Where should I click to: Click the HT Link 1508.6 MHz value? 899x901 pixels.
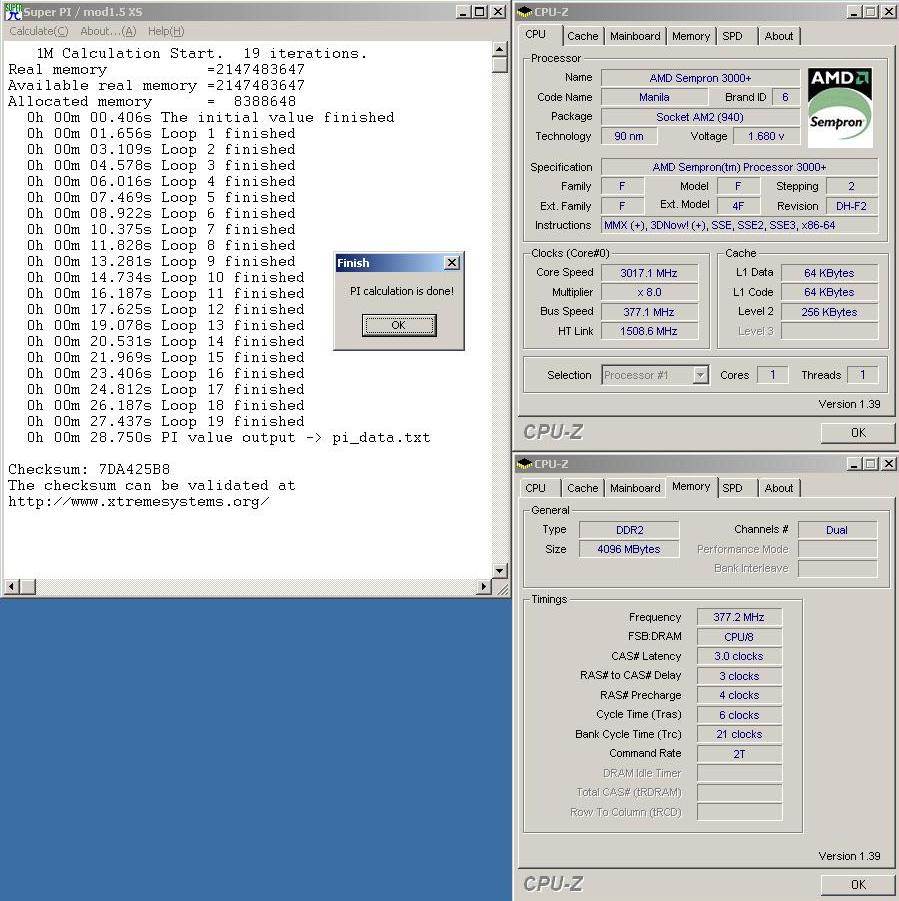click(649, 331)
